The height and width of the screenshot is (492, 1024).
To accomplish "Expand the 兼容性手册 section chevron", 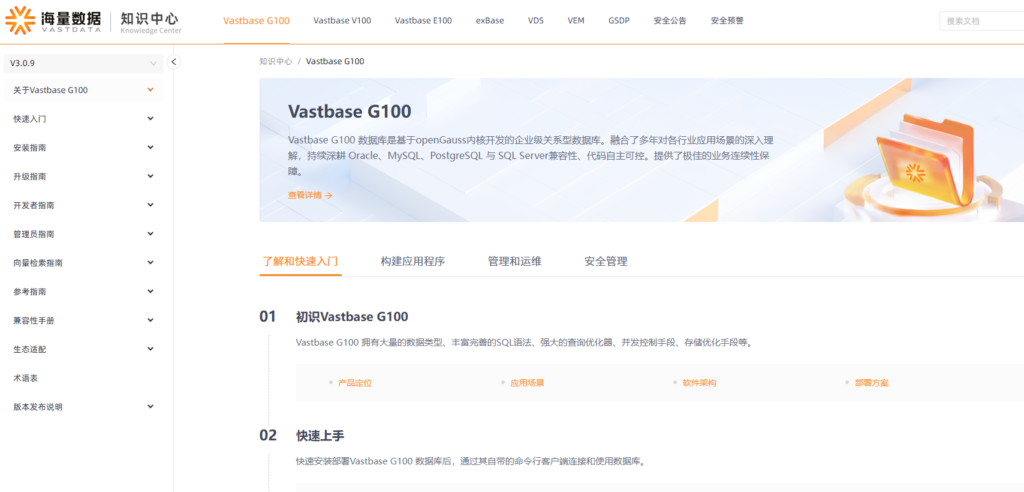I will click(151, 320).
